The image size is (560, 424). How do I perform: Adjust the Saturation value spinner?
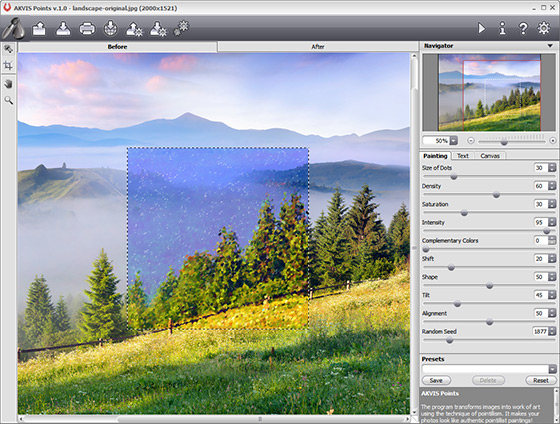pos(552,204)
